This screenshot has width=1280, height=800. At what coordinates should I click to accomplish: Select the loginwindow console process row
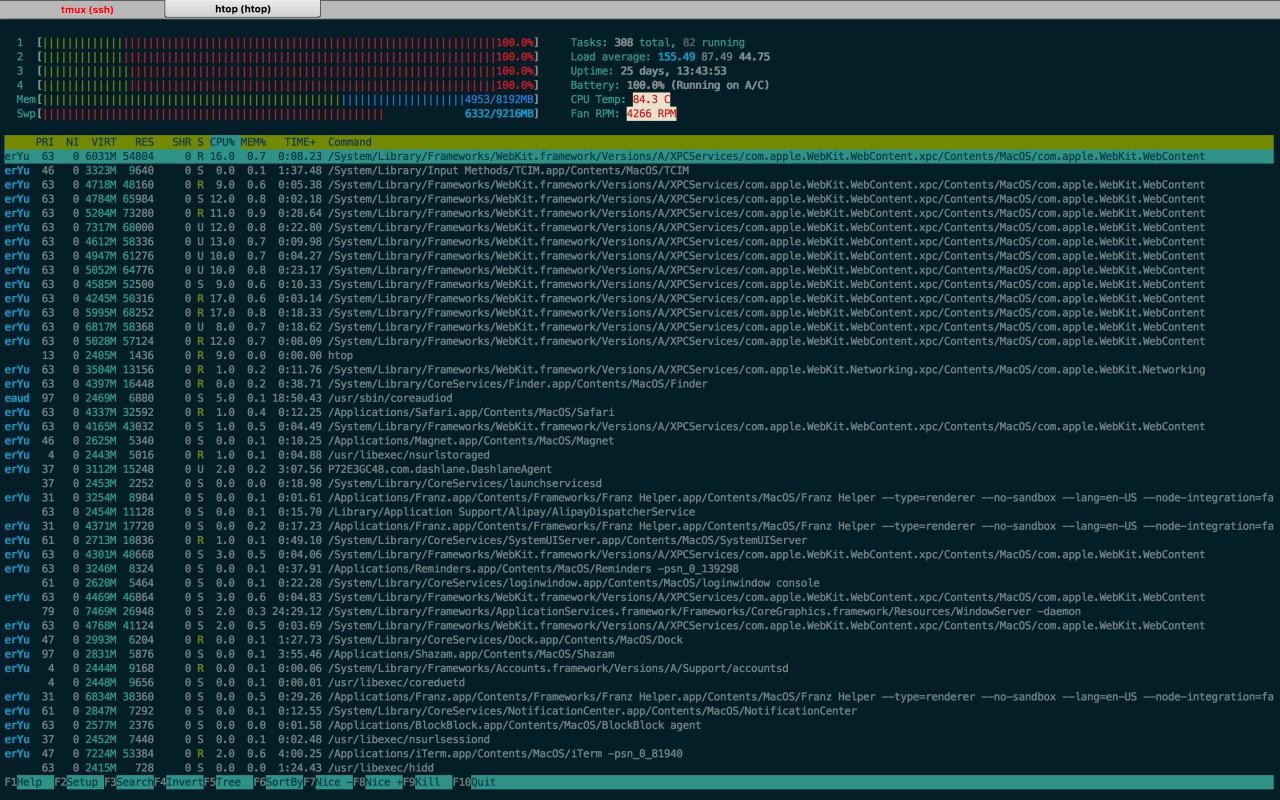coord(640,582)
